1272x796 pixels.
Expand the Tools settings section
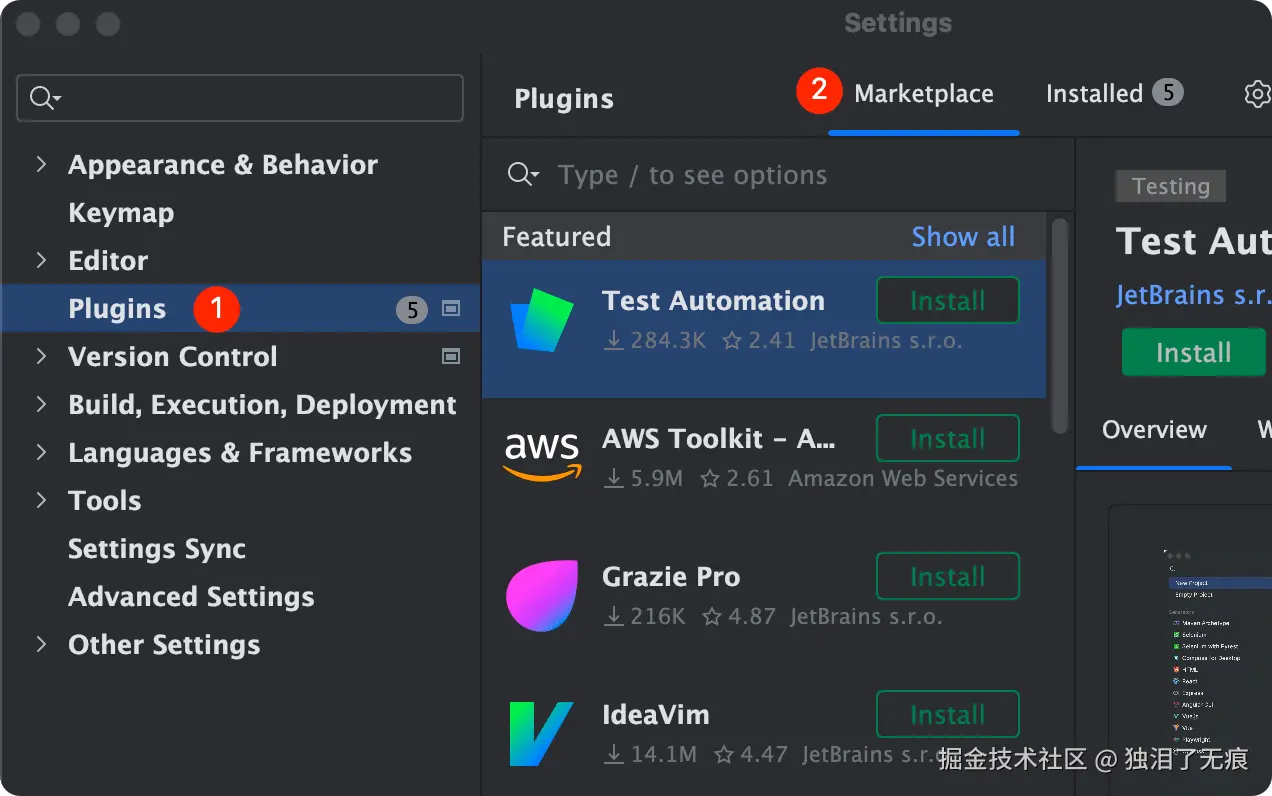click(x=41, y=500)
